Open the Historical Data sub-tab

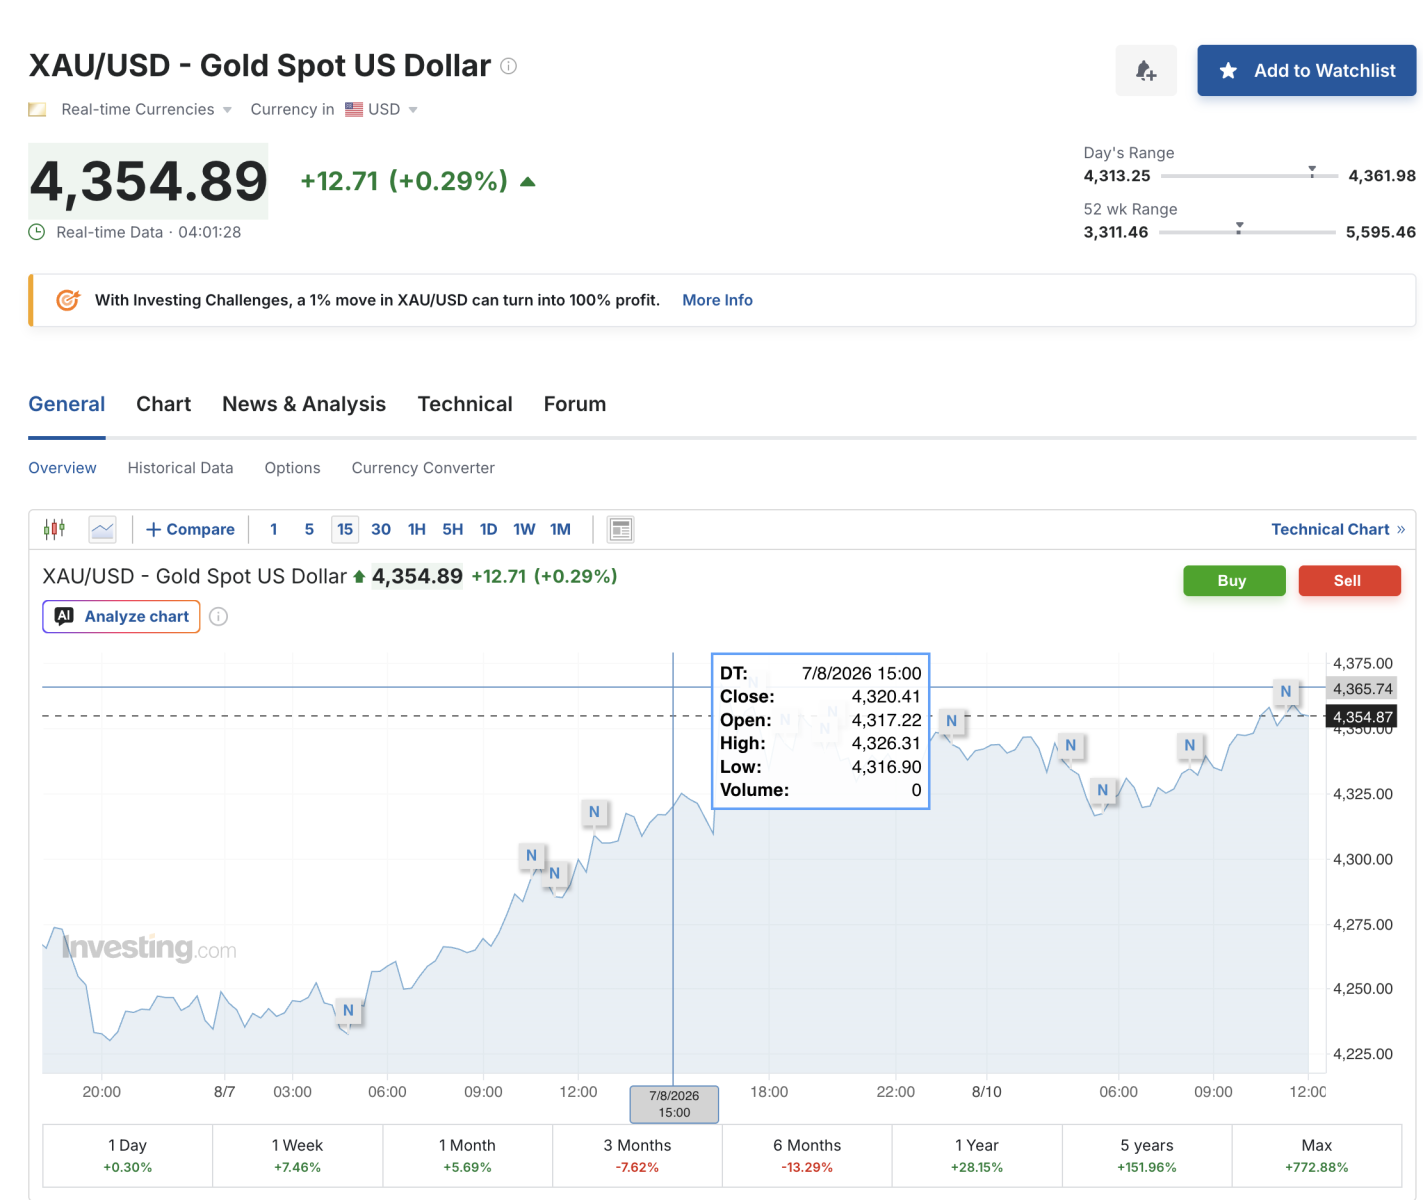pyautogui.click(x=180, y=468)
